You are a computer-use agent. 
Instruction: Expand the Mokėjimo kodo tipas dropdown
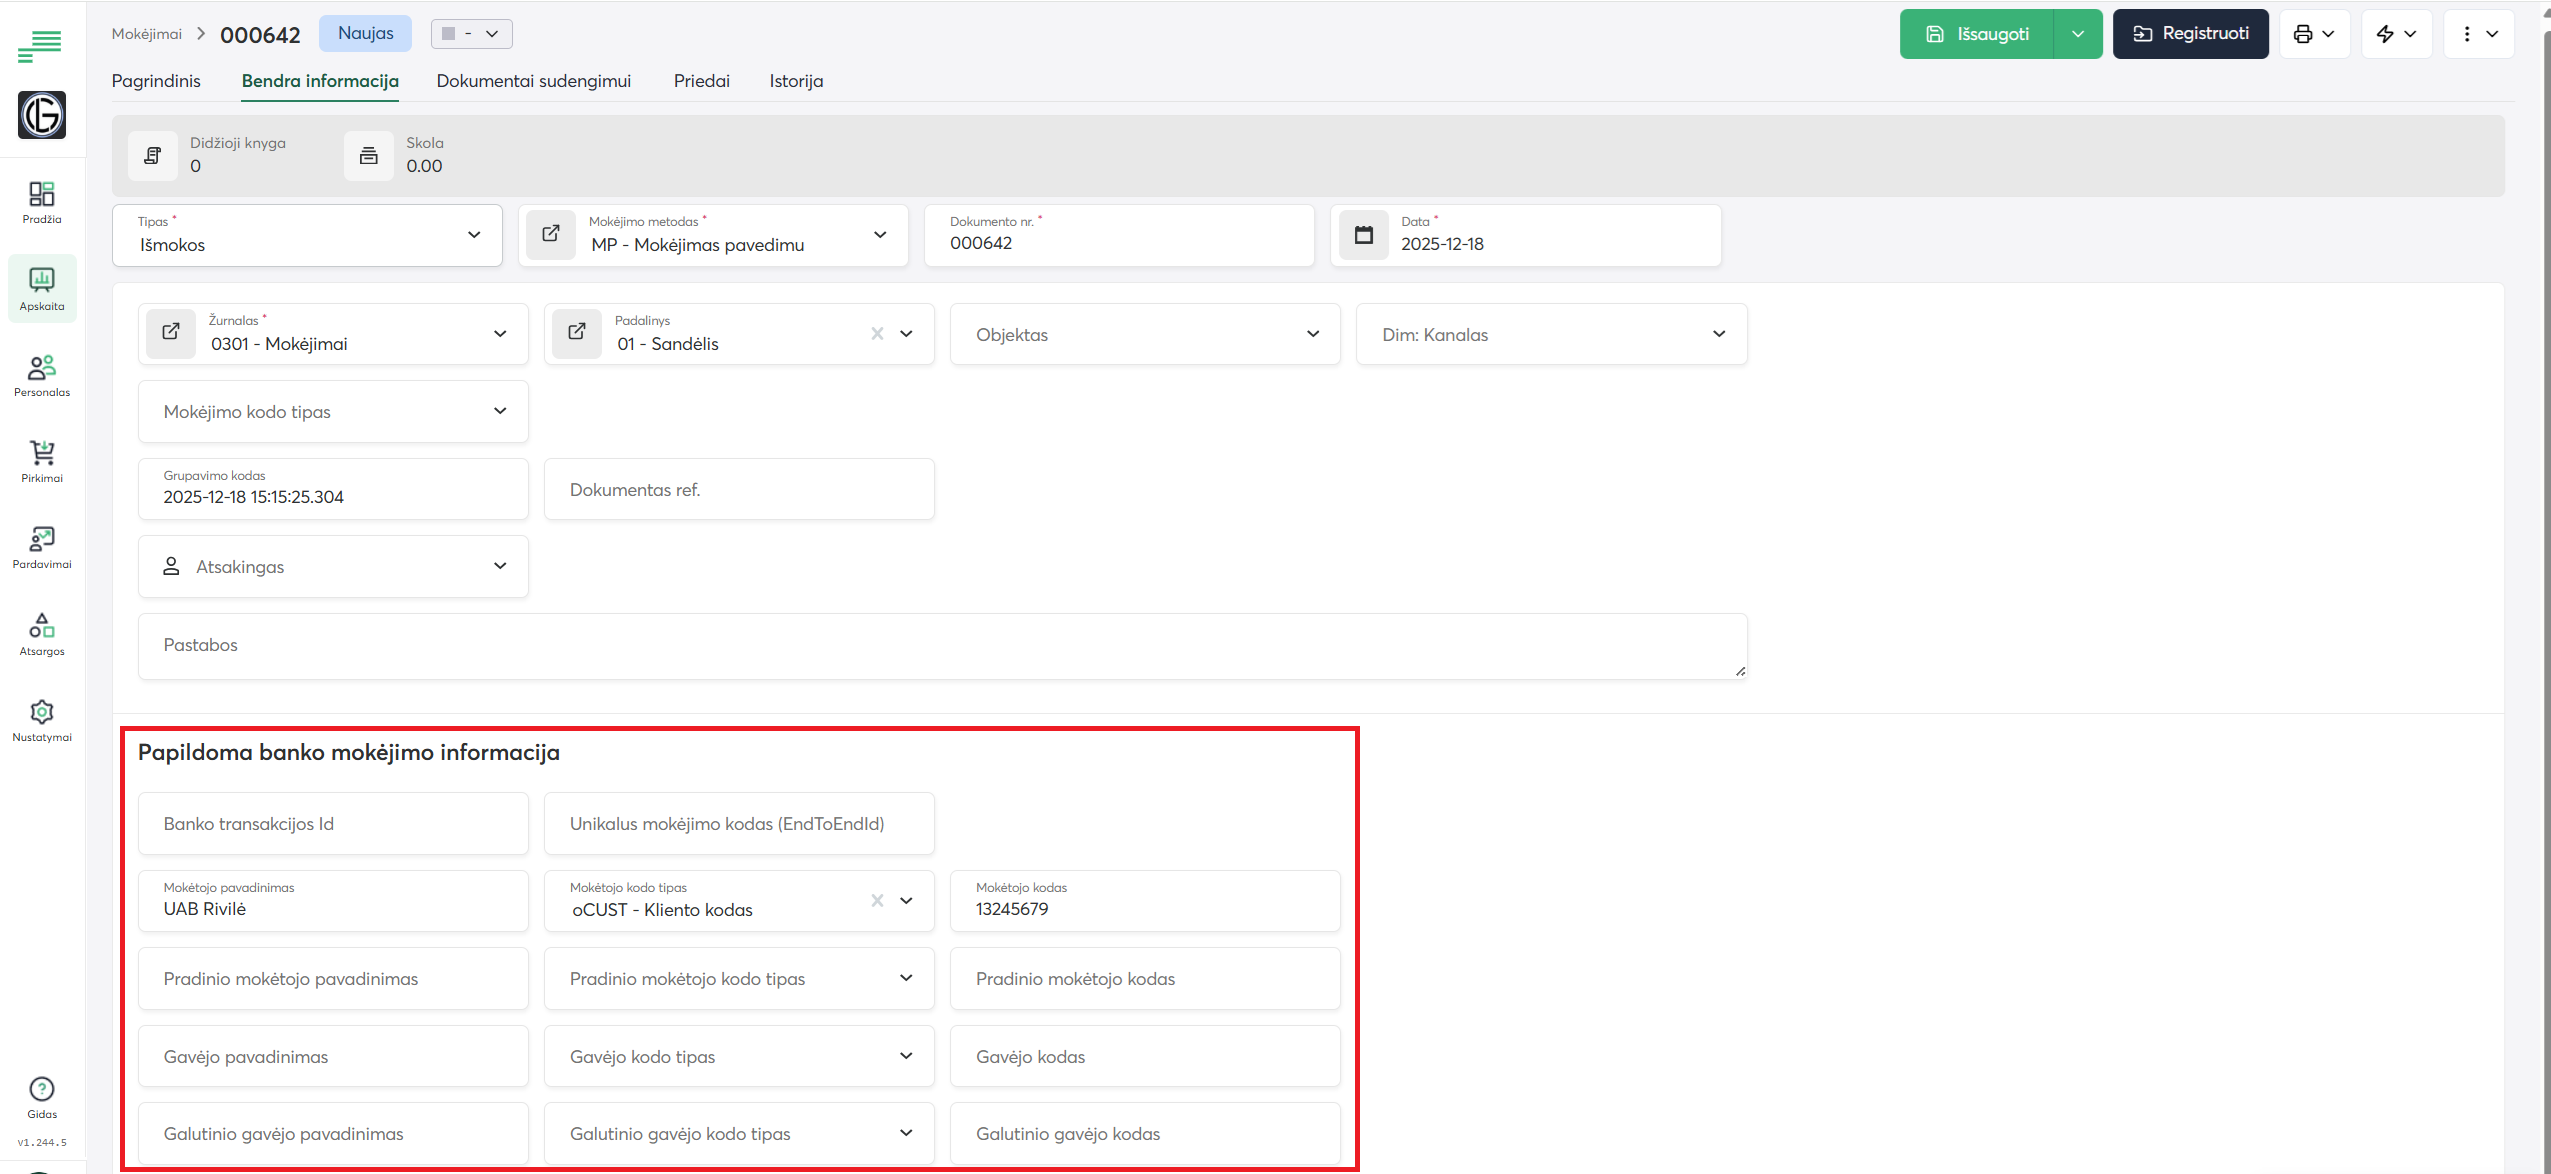(x=500, y=411)
